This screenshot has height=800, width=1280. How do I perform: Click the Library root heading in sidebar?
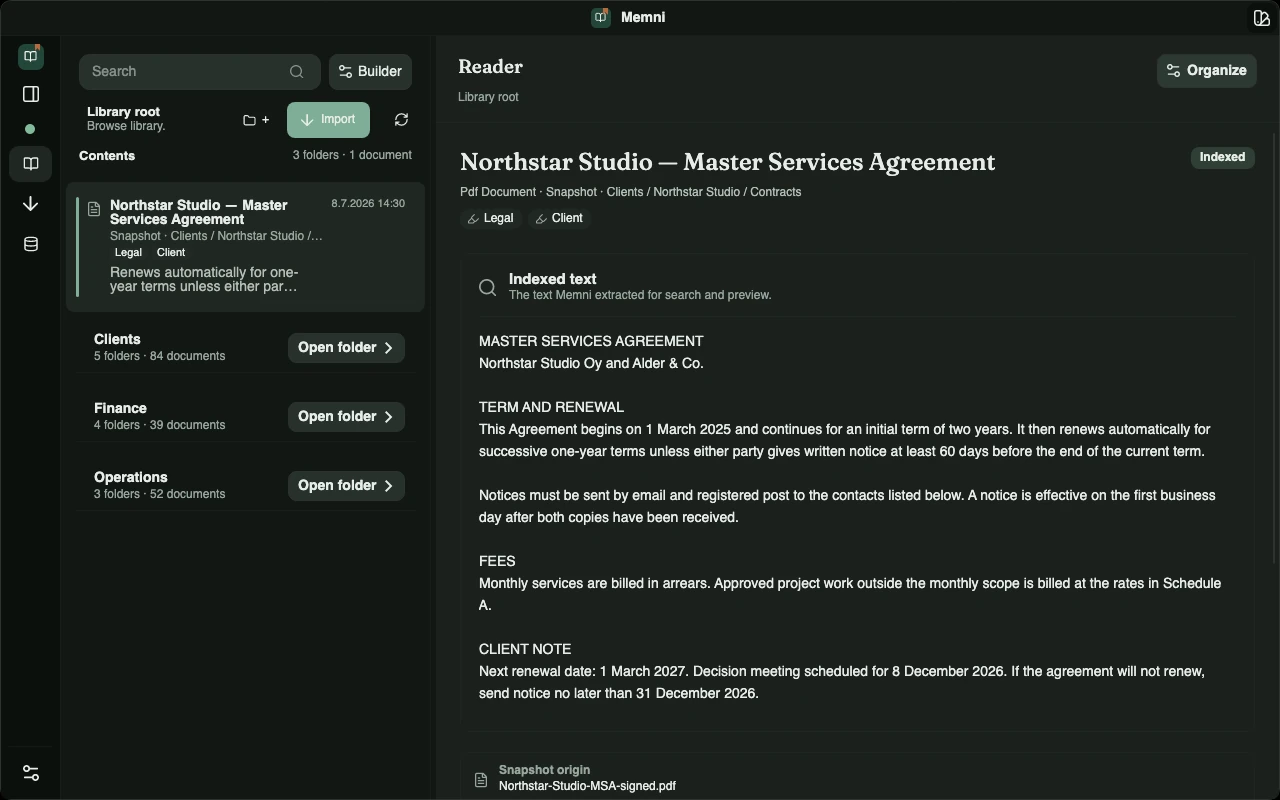coord(123,112)
